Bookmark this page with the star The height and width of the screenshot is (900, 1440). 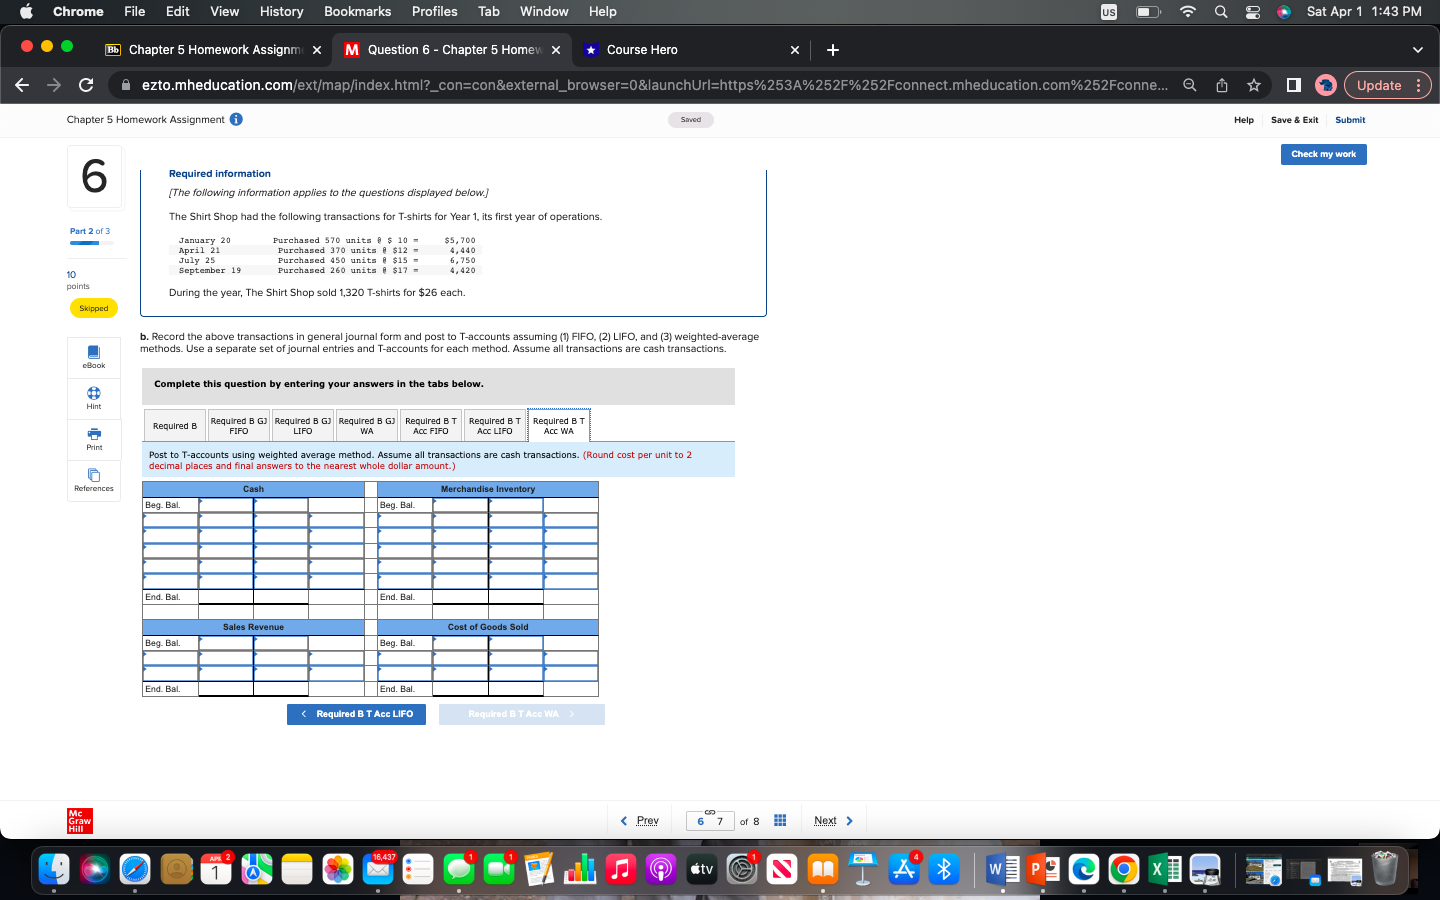pyautogui.click(x=1254, y=85)
